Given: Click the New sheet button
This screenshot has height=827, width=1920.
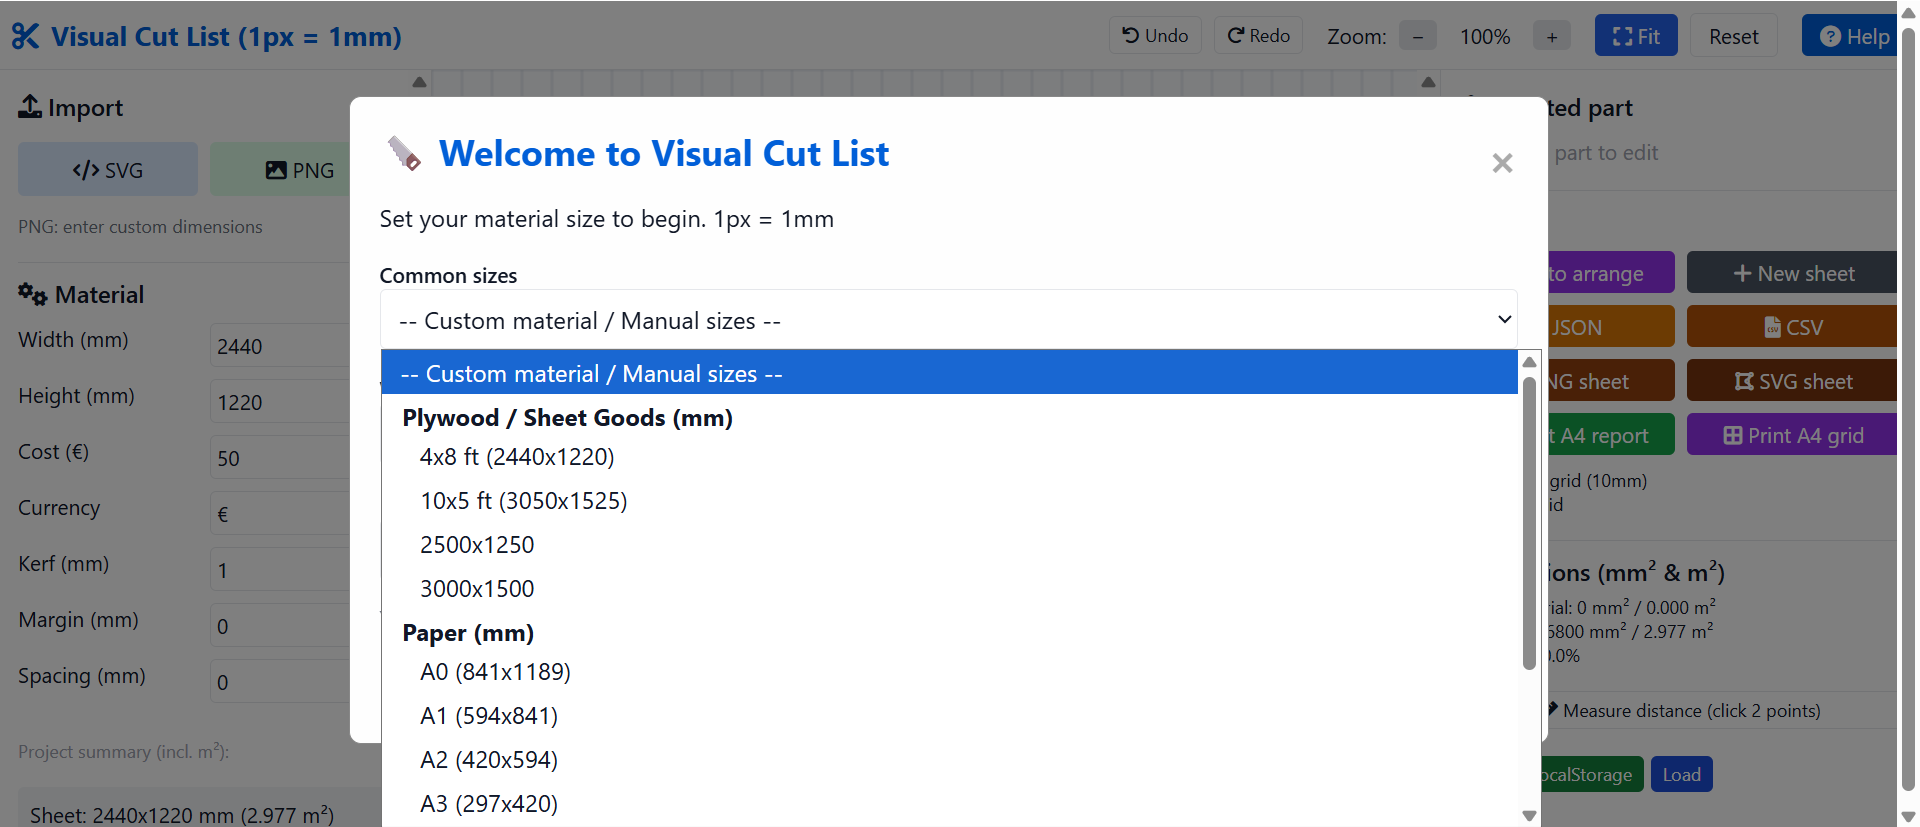Looking at the screenshot, I should tap(1792, 273).
